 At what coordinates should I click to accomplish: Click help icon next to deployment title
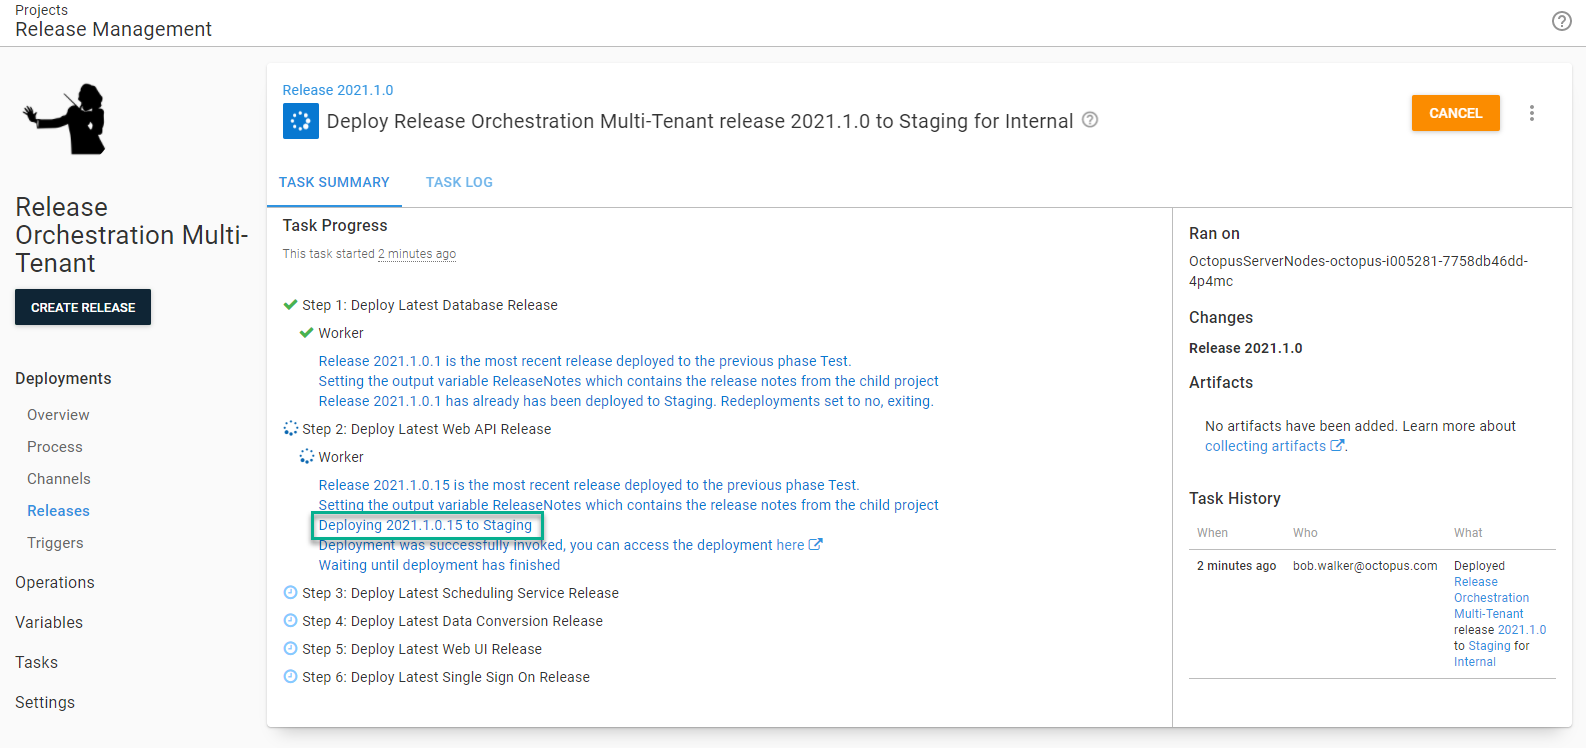coord(1090,120)
